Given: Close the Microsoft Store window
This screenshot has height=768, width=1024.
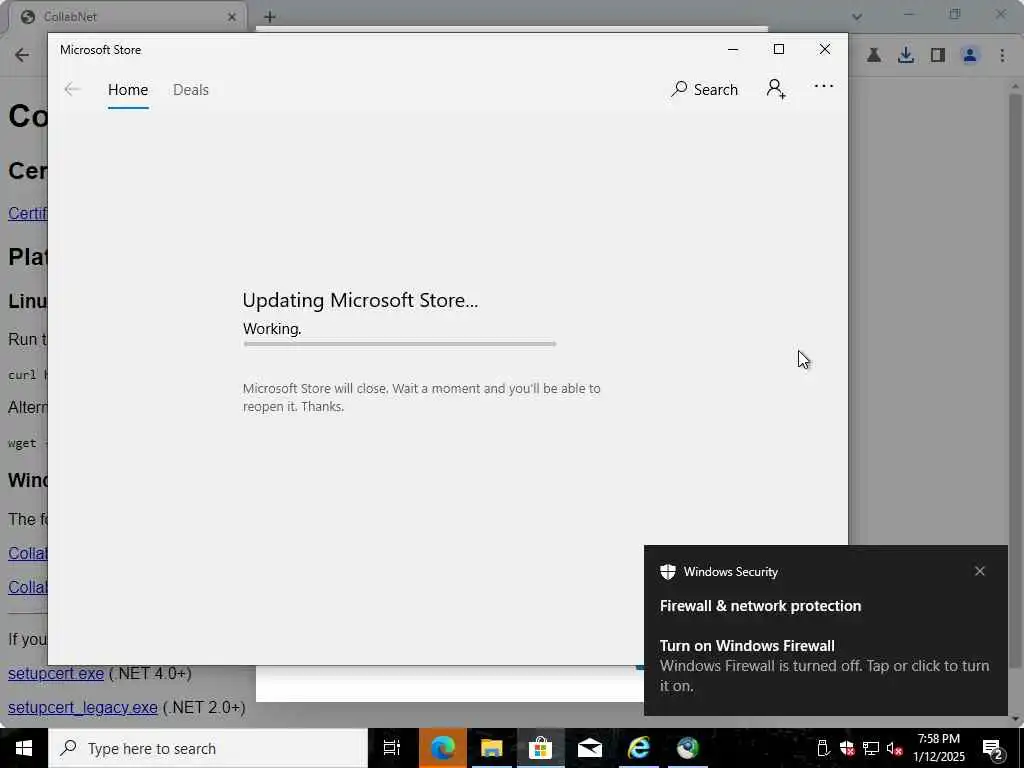Looking at the screenshot, I should click(x=825, y=50).
